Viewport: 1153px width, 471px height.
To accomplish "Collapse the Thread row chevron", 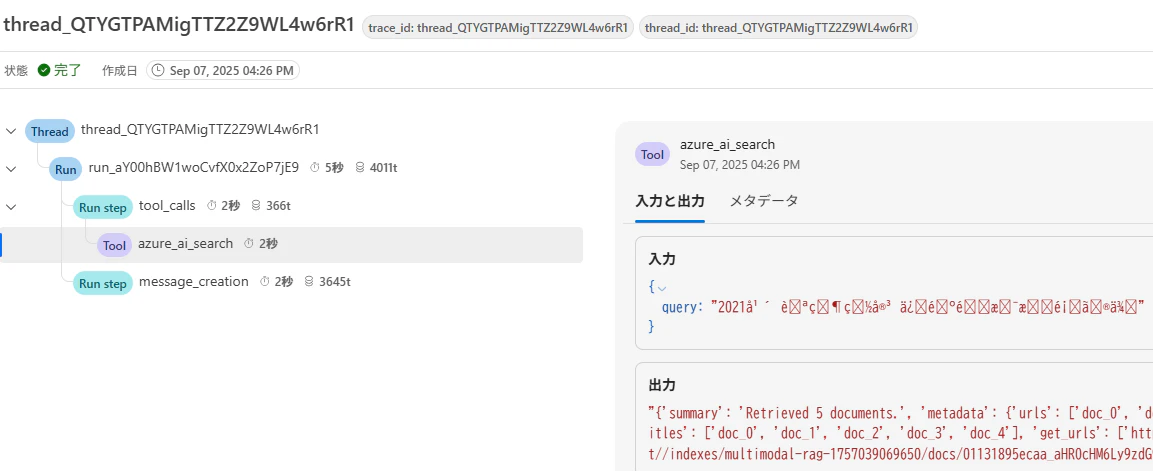I will [x=10, y=131].
